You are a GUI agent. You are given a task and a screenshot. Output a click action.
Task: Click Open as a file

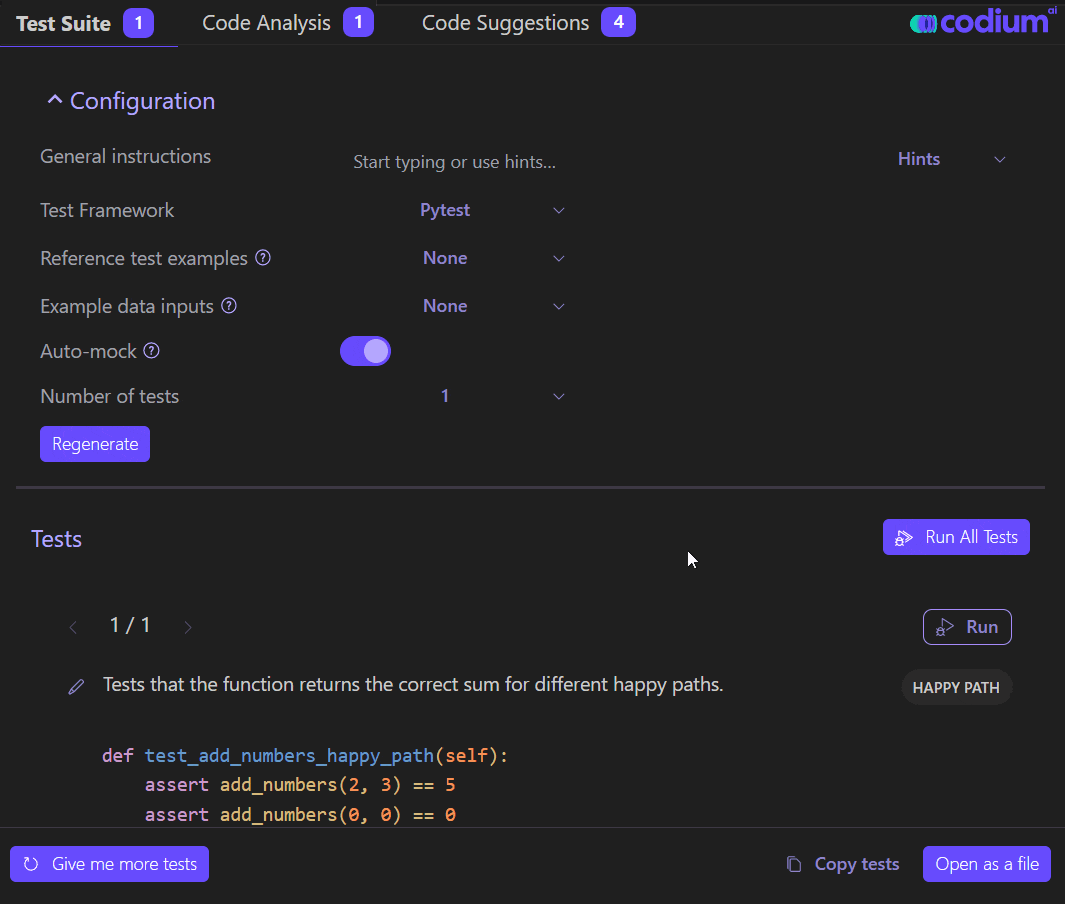(986, 863)
